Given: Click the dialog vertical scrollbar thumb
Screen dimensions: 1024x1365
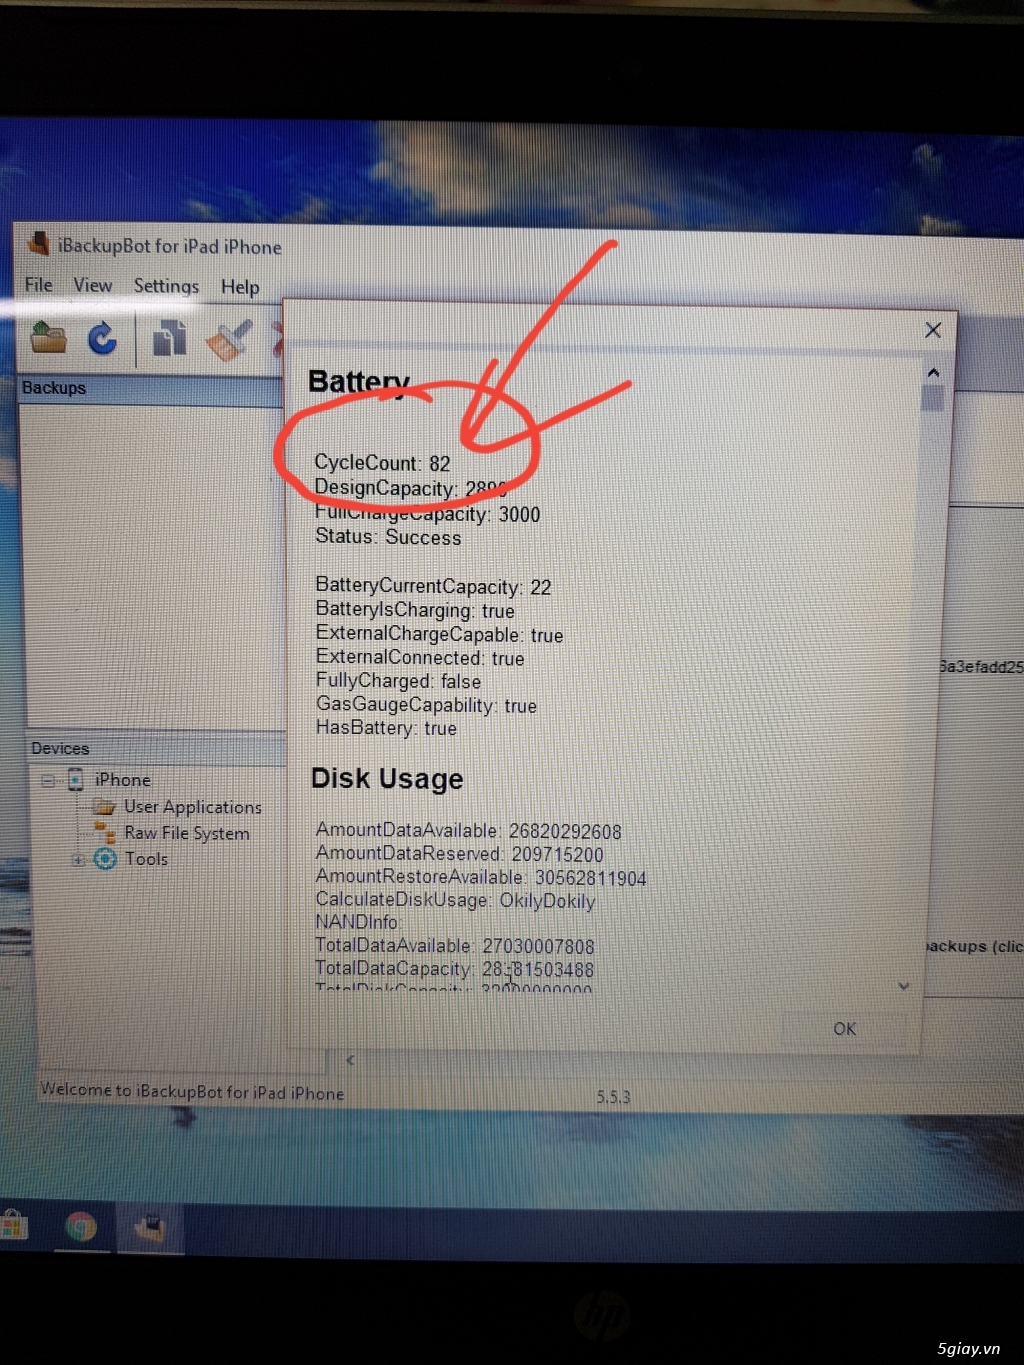Looking at the screenshot, I should pos(933,398).
